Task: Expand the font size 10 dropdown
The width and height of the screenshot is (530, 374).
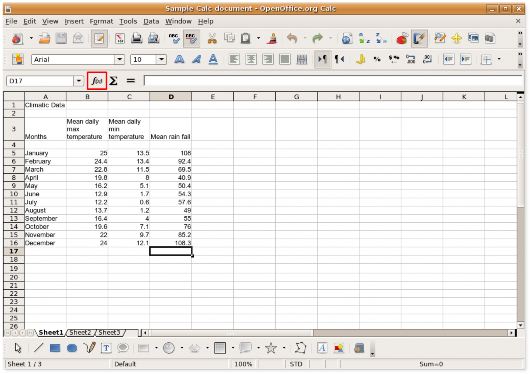Action: point(162,60)
